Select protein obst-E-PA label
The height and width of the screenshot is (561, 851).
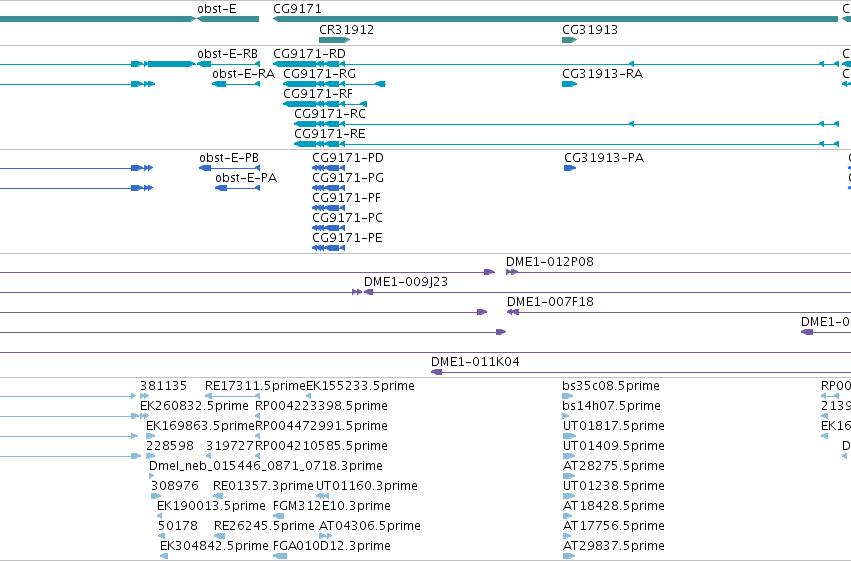coord(246,178)
